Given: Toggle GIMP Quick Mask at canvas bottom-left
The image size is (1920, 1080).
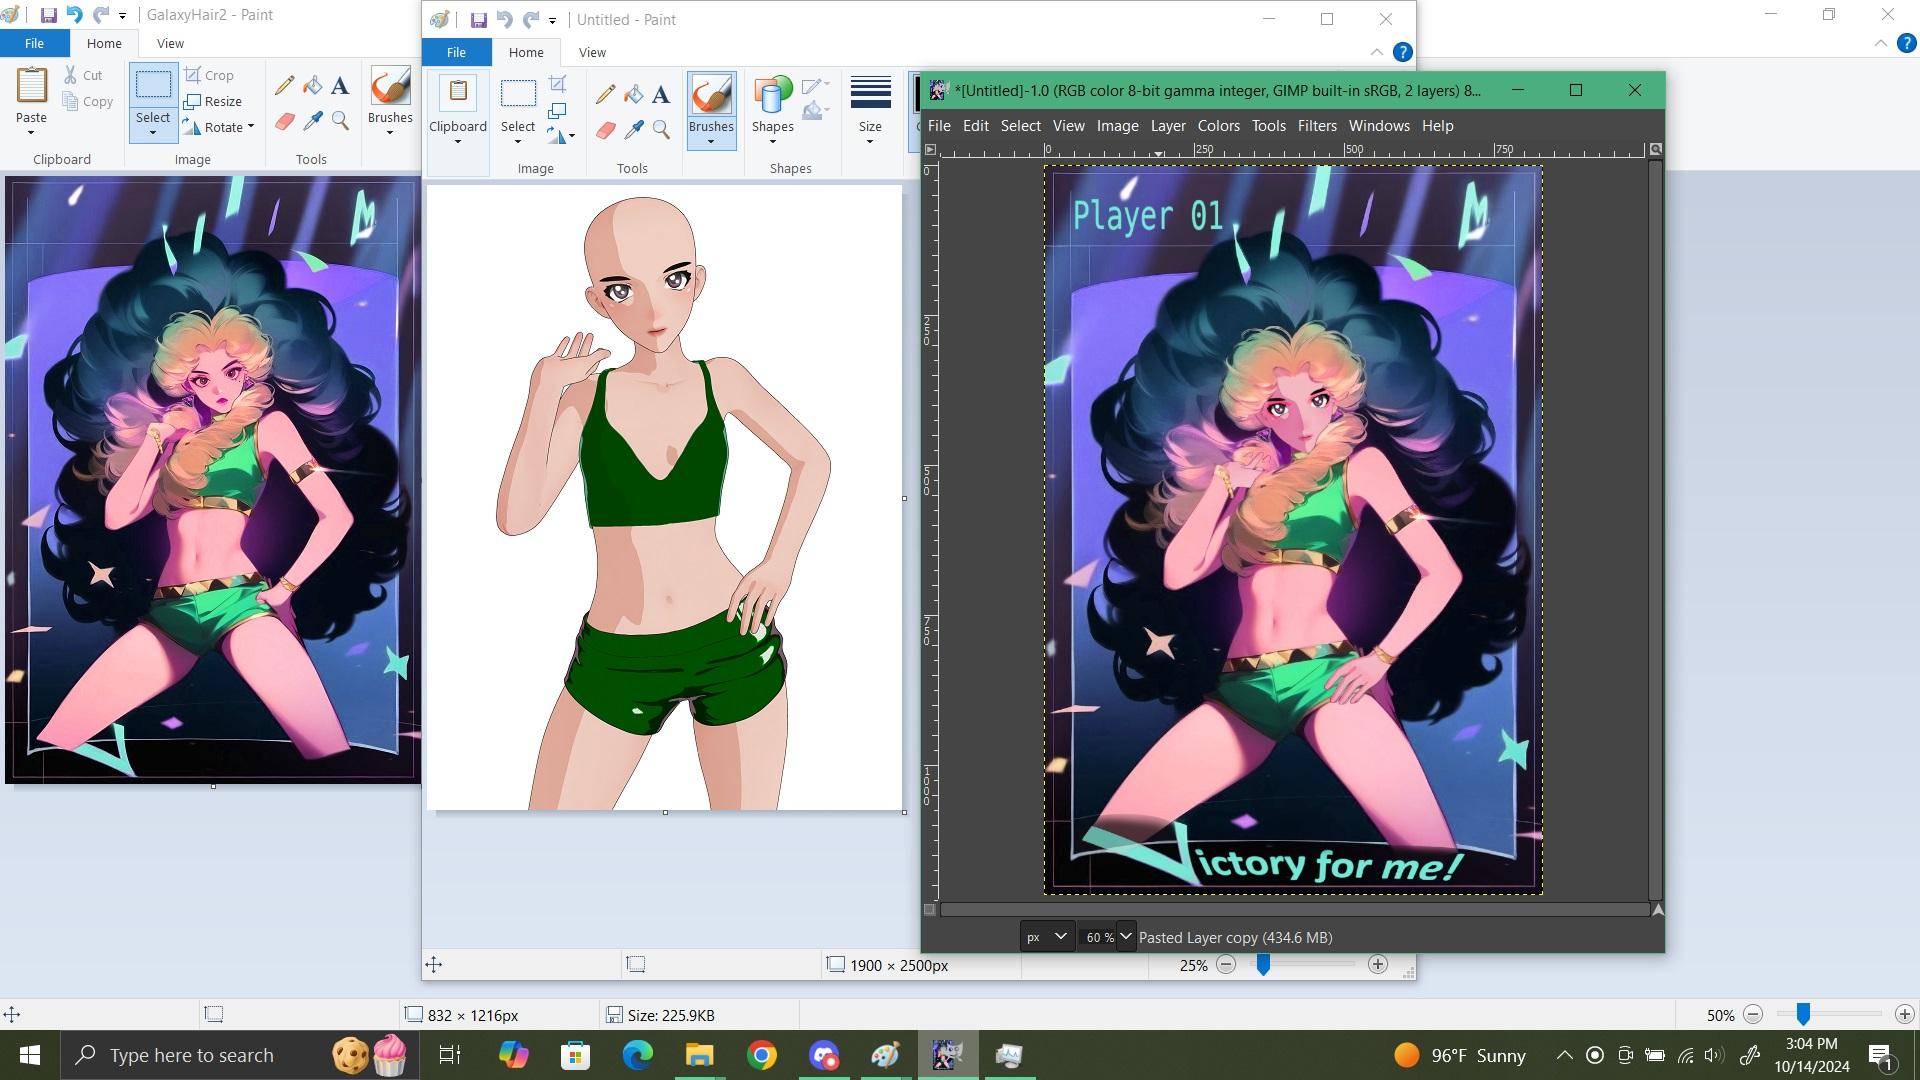Looking at the screenshot, I should (930, 910).
